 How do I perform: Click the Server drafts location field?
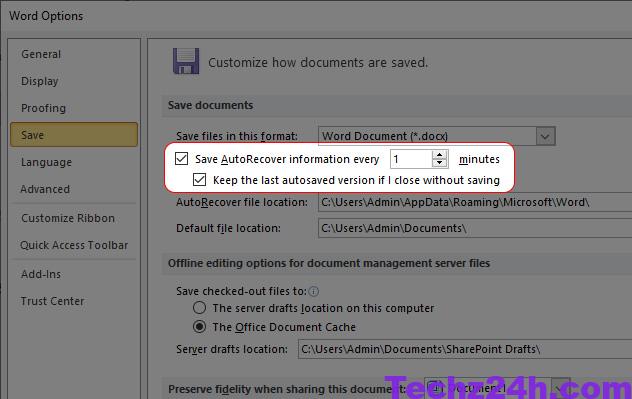(465, 349)
